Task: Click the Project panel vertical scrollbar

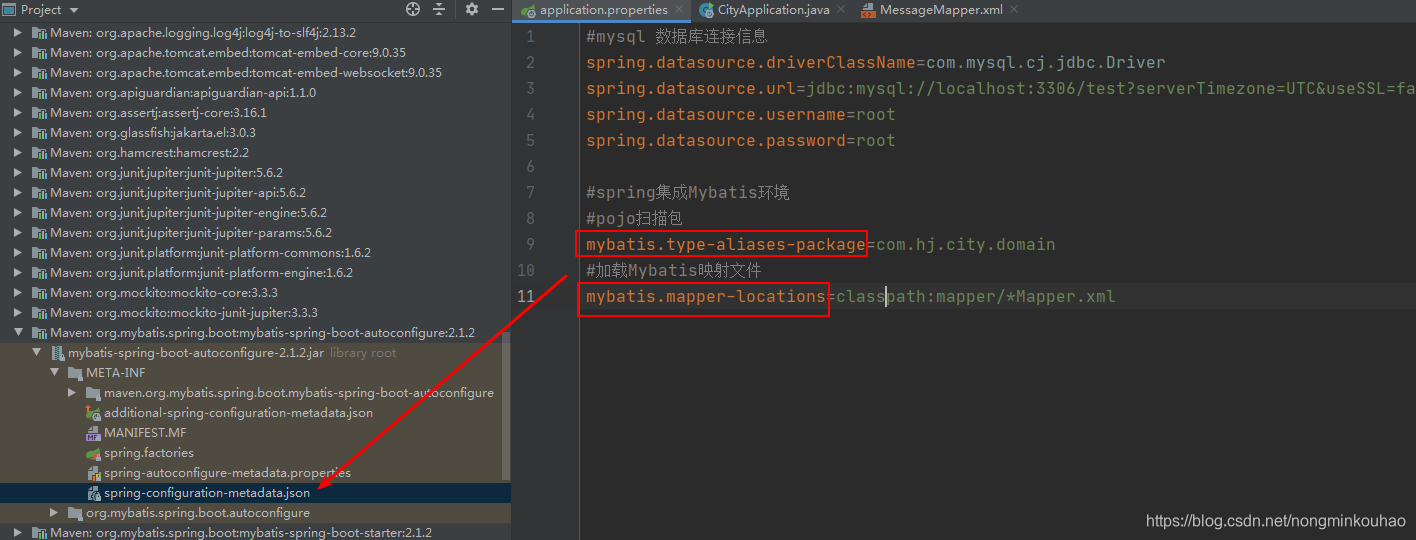Action: point(506,405)
